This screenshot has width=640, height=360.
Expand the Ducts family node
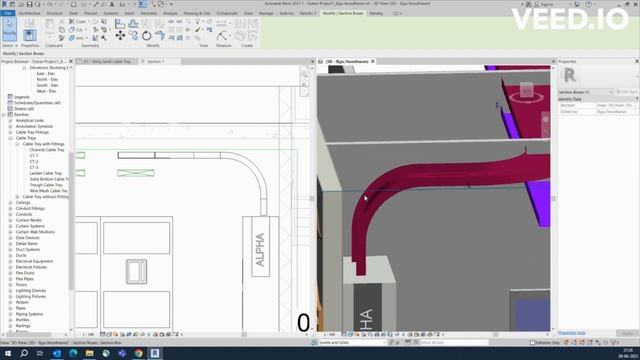coord(10,255)
